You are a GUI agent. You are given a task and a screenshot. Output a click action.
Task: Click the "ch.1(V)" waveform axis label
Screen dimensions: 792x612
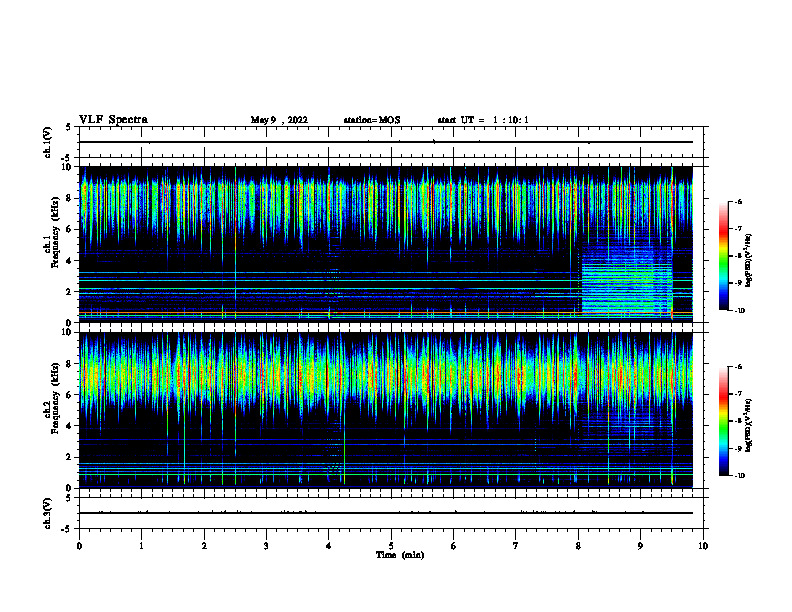(48, 142)
